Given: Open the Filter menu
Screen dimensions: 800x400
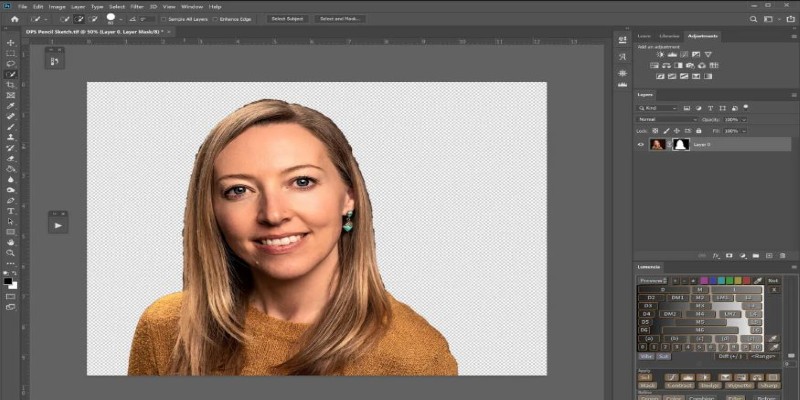Looking at the screenshot, I should (136, 6).
